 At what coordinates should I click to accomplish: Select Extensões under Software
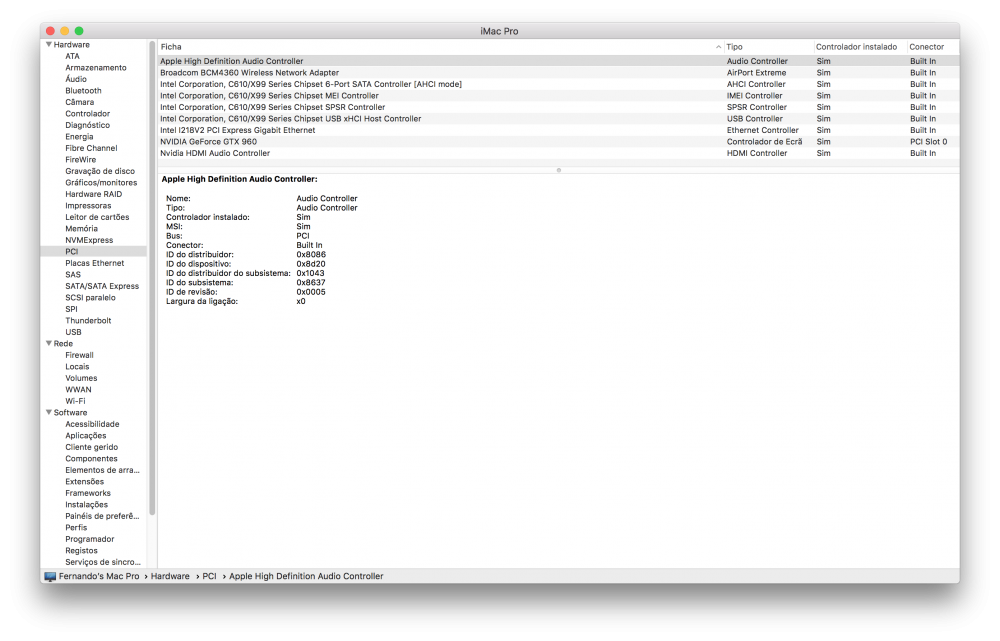[x=84, y=482]
